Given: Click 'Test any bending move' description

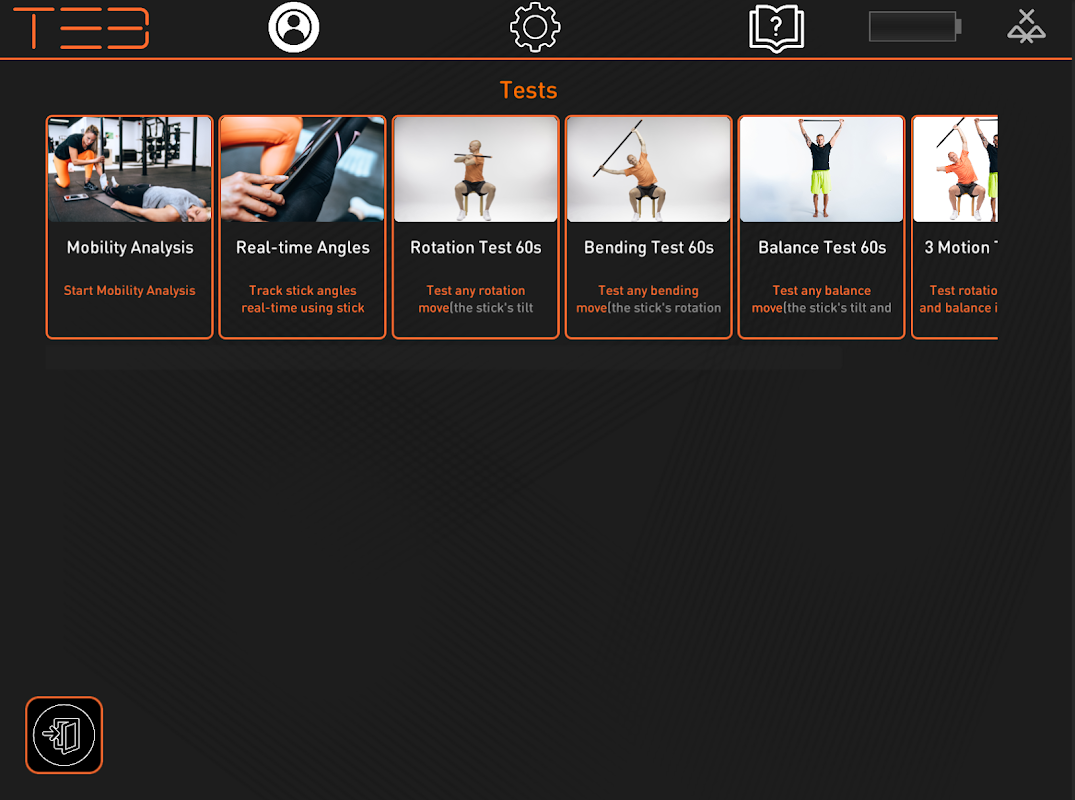Looking at the screenshot, I should point(649,300).
